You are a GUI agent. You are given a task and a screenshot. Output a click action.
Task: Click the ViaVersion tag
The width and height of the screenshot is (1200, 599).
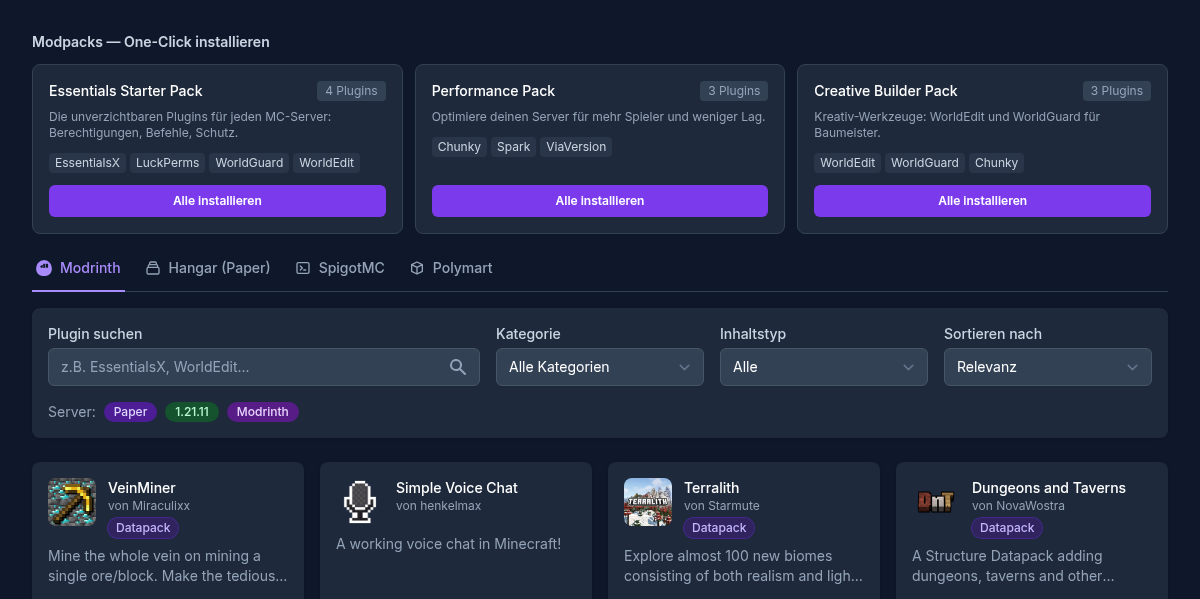point(576,147)
